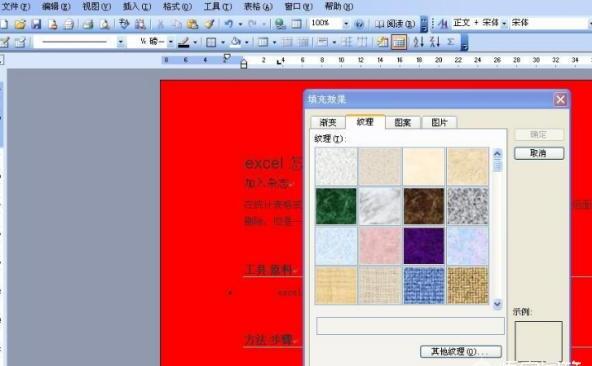Click the border color pen icon
Image resolution: width=592 pixels, height=366 pixels.
(x=184, y=42)
